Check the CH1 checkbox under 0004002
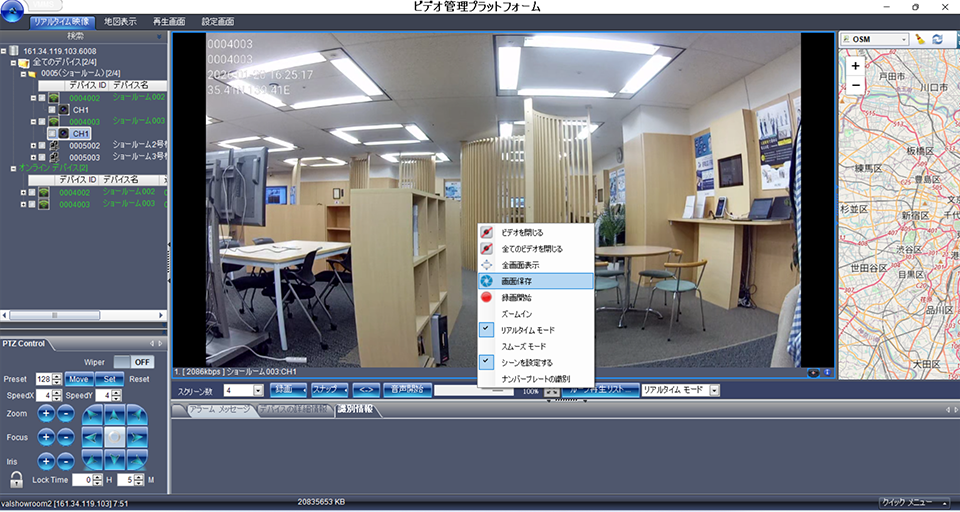 coord(52,110)
